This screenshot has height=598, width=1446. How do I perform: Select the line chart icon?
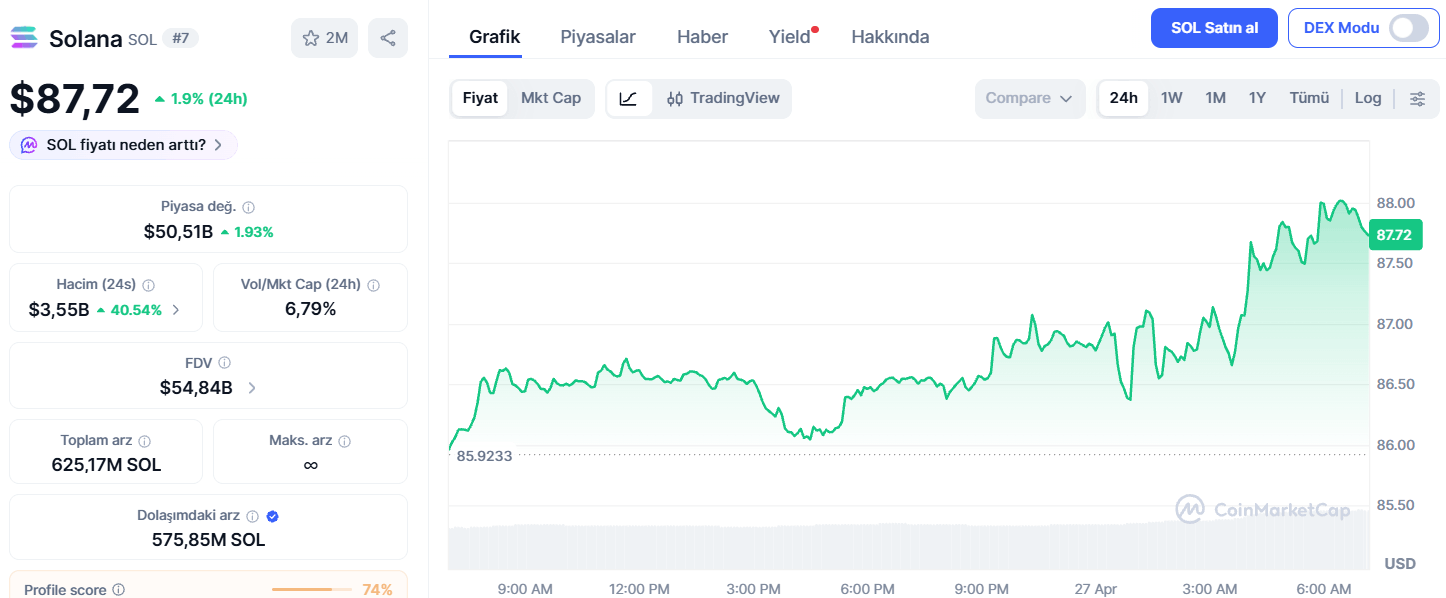pyautogui.click(x=629, y=98)
